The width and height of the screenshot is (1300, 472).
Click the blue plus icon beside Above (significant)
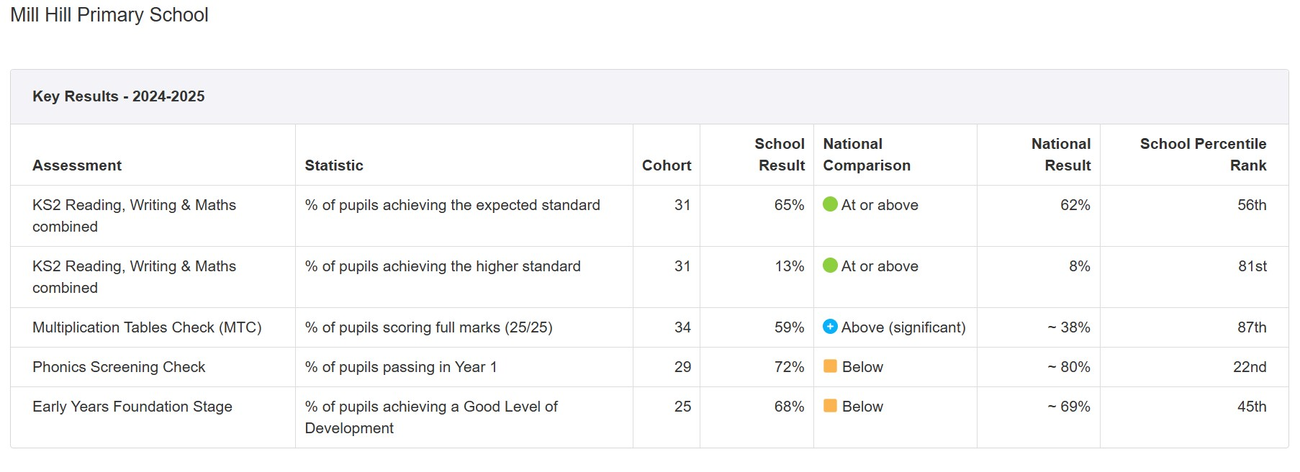tap(830, 327)
